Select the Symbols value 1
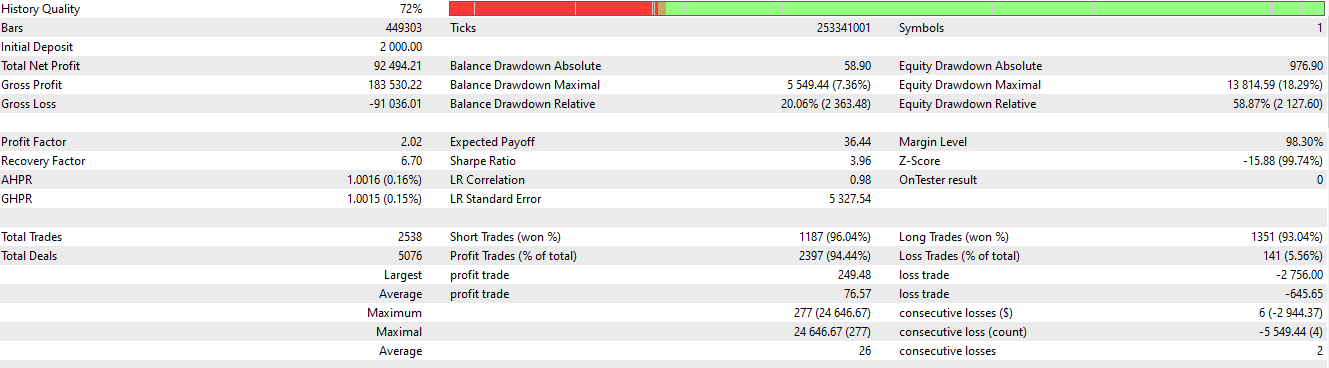Screen dimensions: 1329x368 [x=1320, y=28]
